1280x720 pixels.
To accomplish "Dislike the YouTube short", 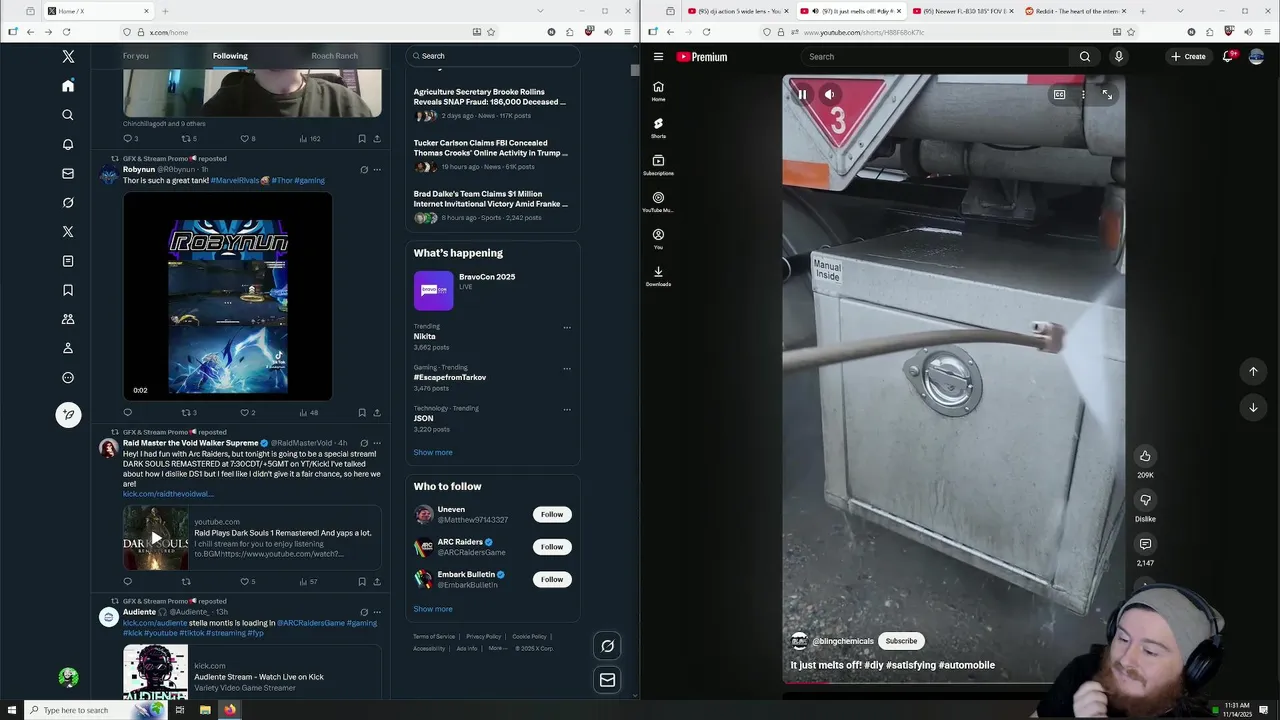I will pyautogui.click(x=1145, y=500).
